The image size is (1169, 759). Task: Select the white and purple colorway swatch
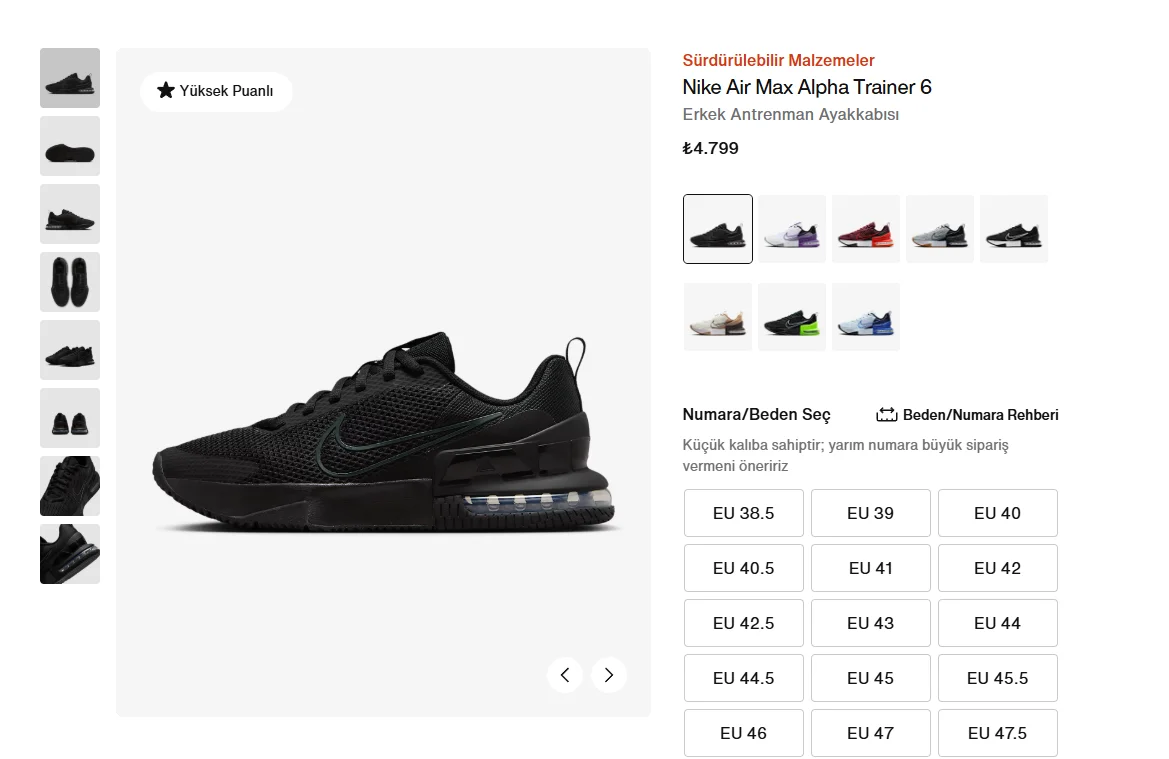[x=792, y=229]
